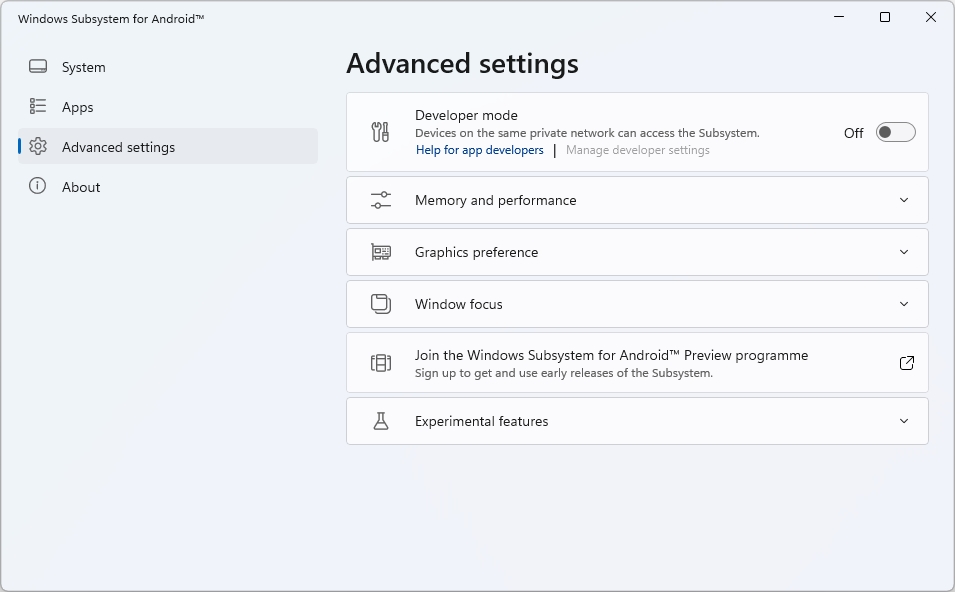This screenshot has width=955, height=592.
Task: Close the Windows Subsystem for Android window
Action: tap(931, 17)
